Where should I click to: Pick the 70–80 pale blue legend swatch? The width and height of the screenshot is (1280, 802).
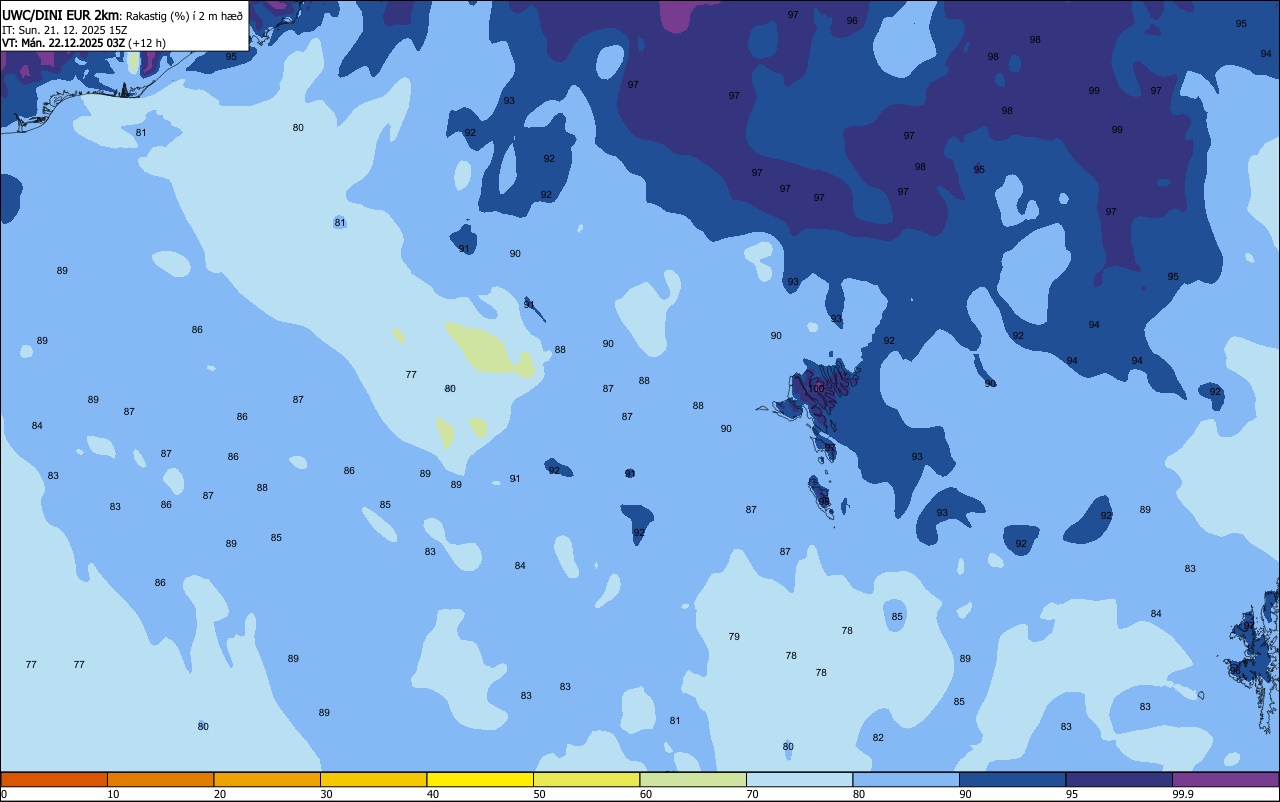(799, 779)
